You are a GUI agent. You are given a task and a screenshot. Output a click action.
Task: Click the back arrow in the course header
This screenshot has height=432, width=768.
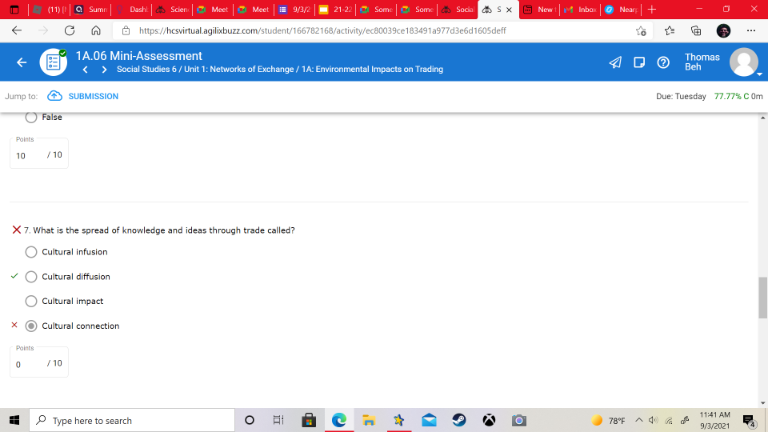(x=22, y=63)
